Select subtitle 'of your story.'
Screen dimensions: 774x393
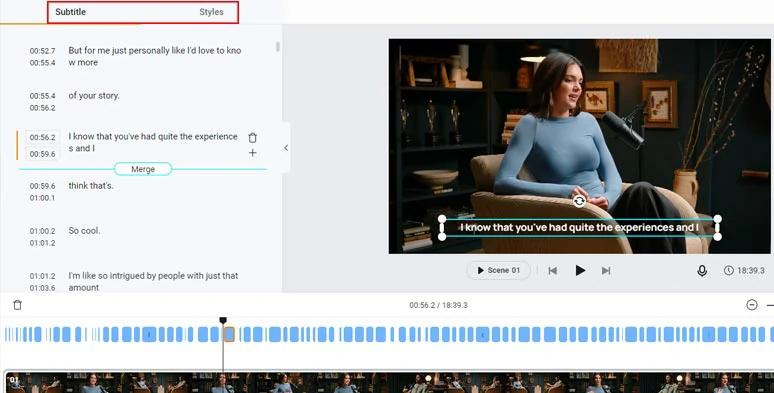point(94,96)
